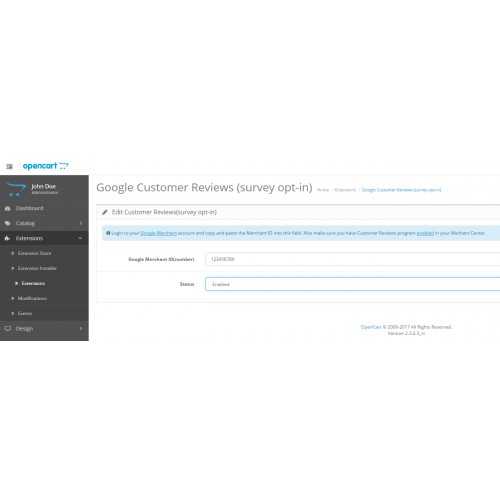Open Modifications submenu item

[x=32, y=298]
